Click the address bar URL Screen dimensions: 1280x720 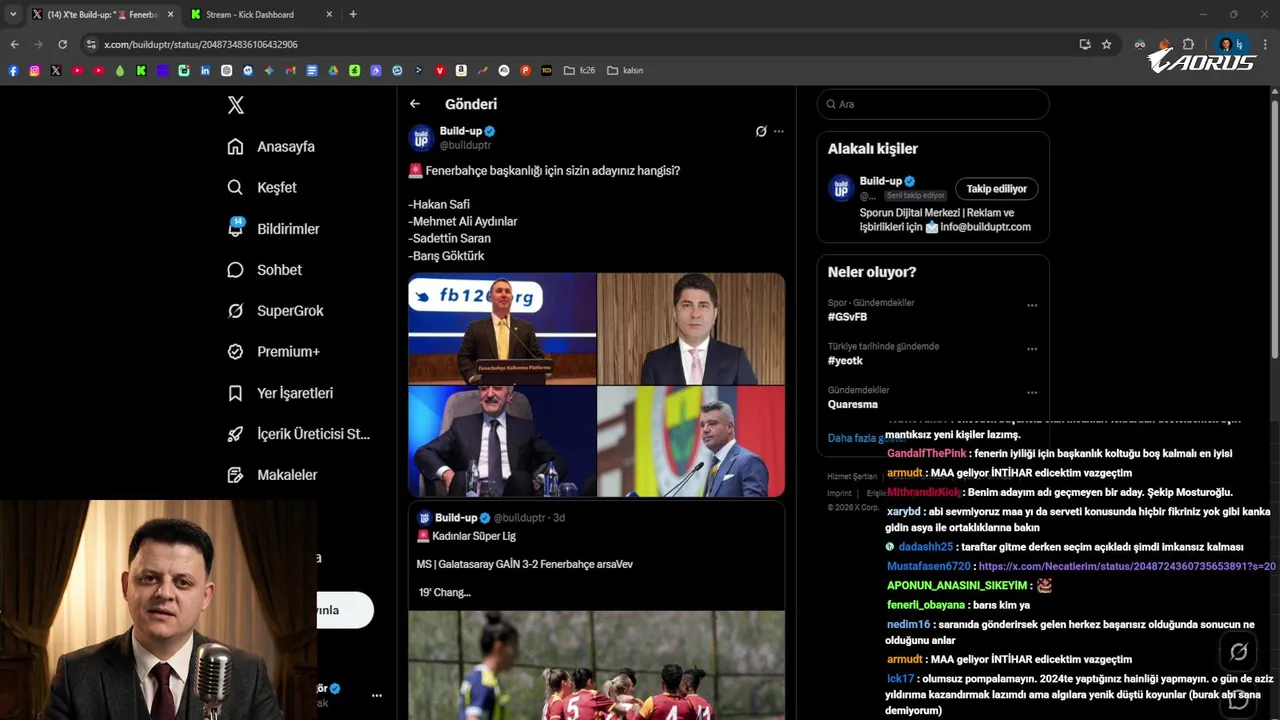[201, 45]
